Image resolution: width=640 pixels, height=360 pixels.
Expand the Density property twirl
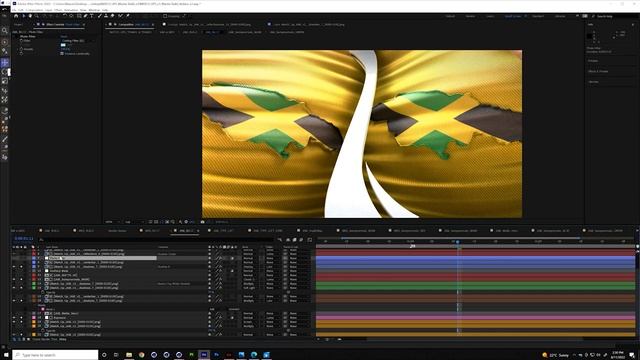[18, 49]
